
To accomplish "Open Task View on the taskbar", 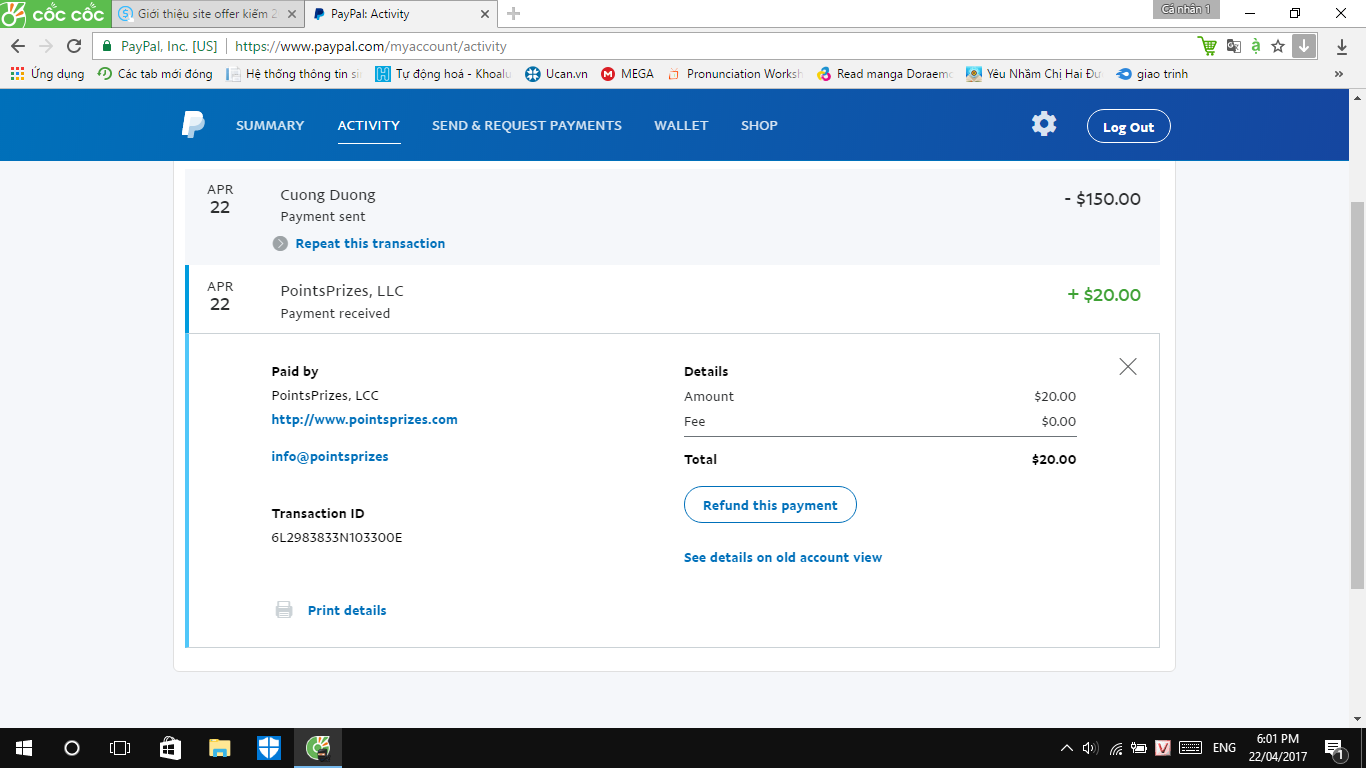I will pyautogui.click(x=120, y=748).
